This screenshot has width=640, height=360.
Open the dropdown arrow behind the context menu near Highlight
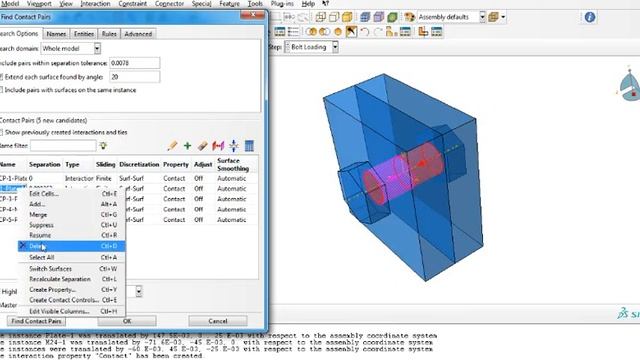[x=139, y=291]
